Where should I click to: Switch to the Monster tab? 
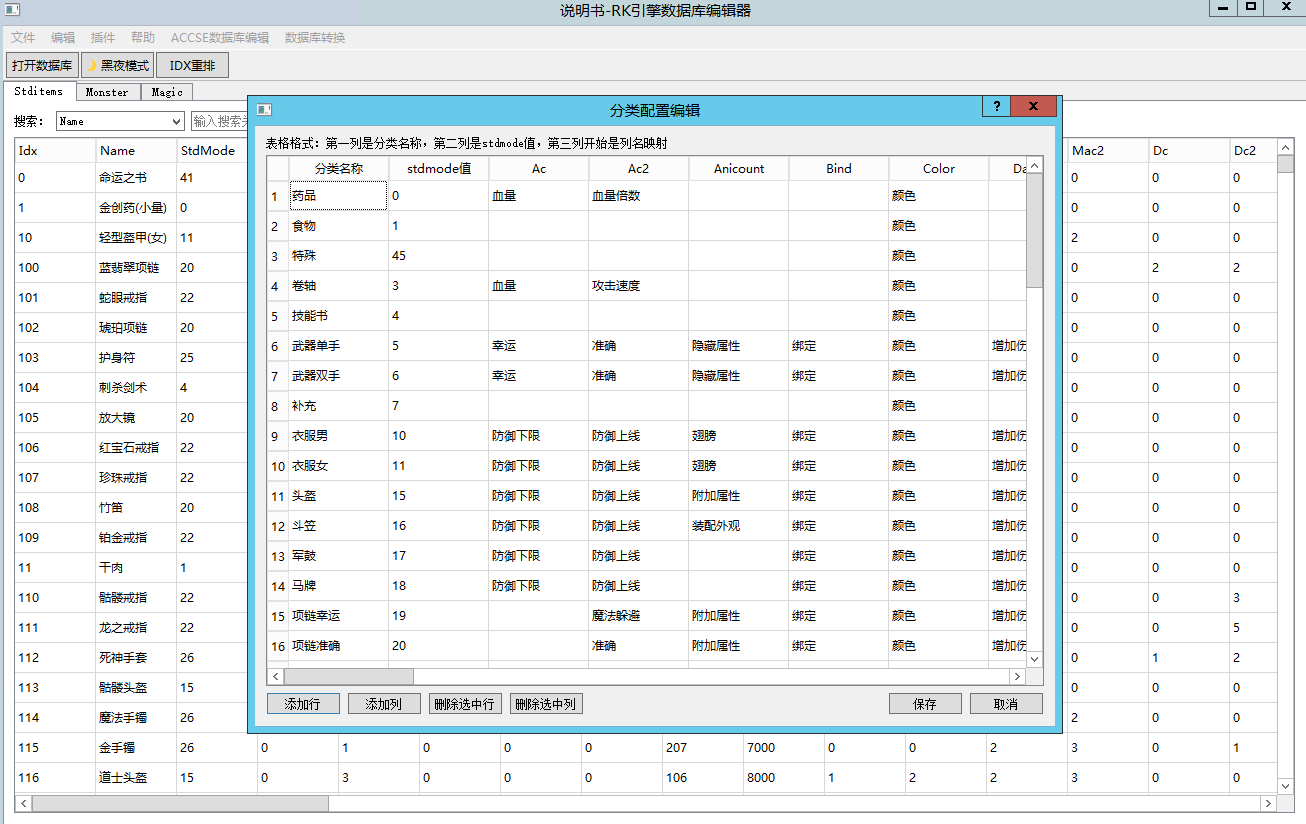coord(106,92)
